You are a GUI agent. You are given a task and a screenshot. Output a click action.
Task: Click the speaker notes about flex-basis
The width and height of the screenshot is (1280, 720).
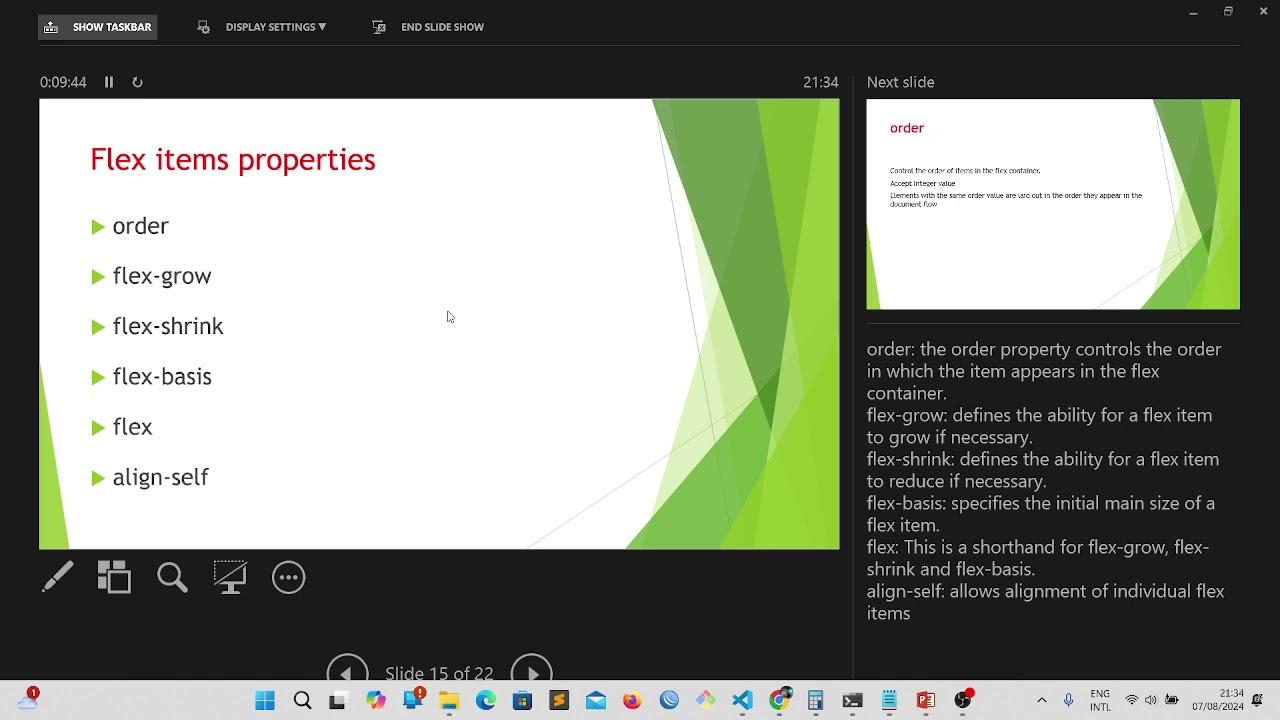point(1041,514)
